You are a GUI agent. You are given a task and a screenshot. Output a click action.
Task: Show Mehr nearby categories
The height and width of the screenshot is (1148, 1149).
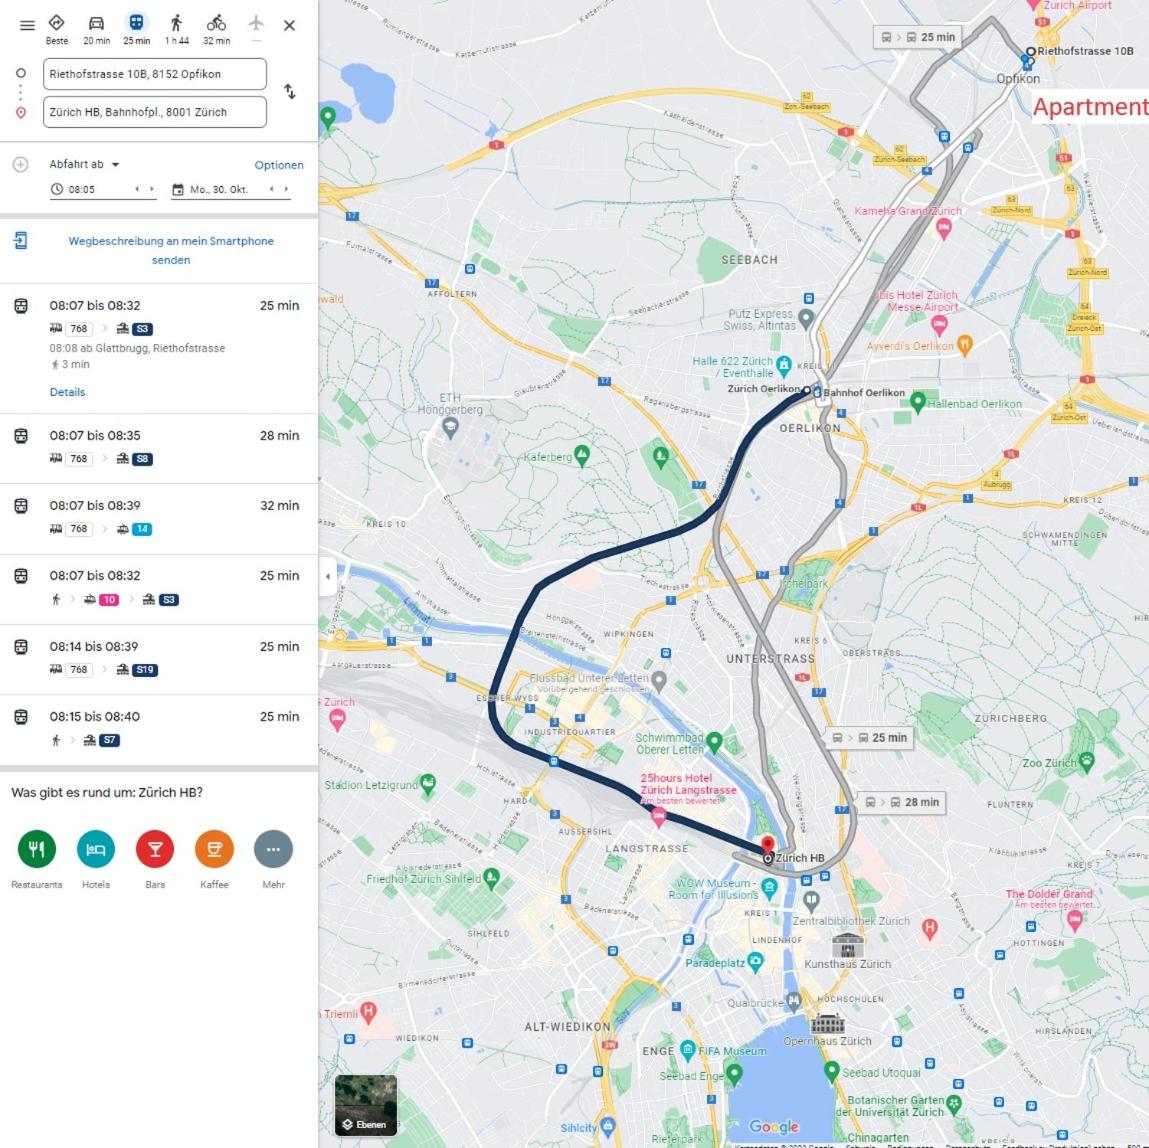coord(273,849)
